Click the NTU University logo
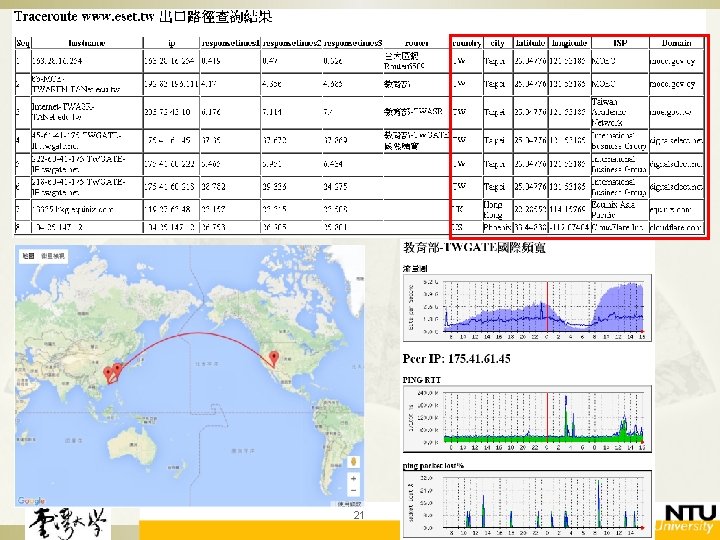The height and width of the screenshot is (540, 720). coord(686,518)
